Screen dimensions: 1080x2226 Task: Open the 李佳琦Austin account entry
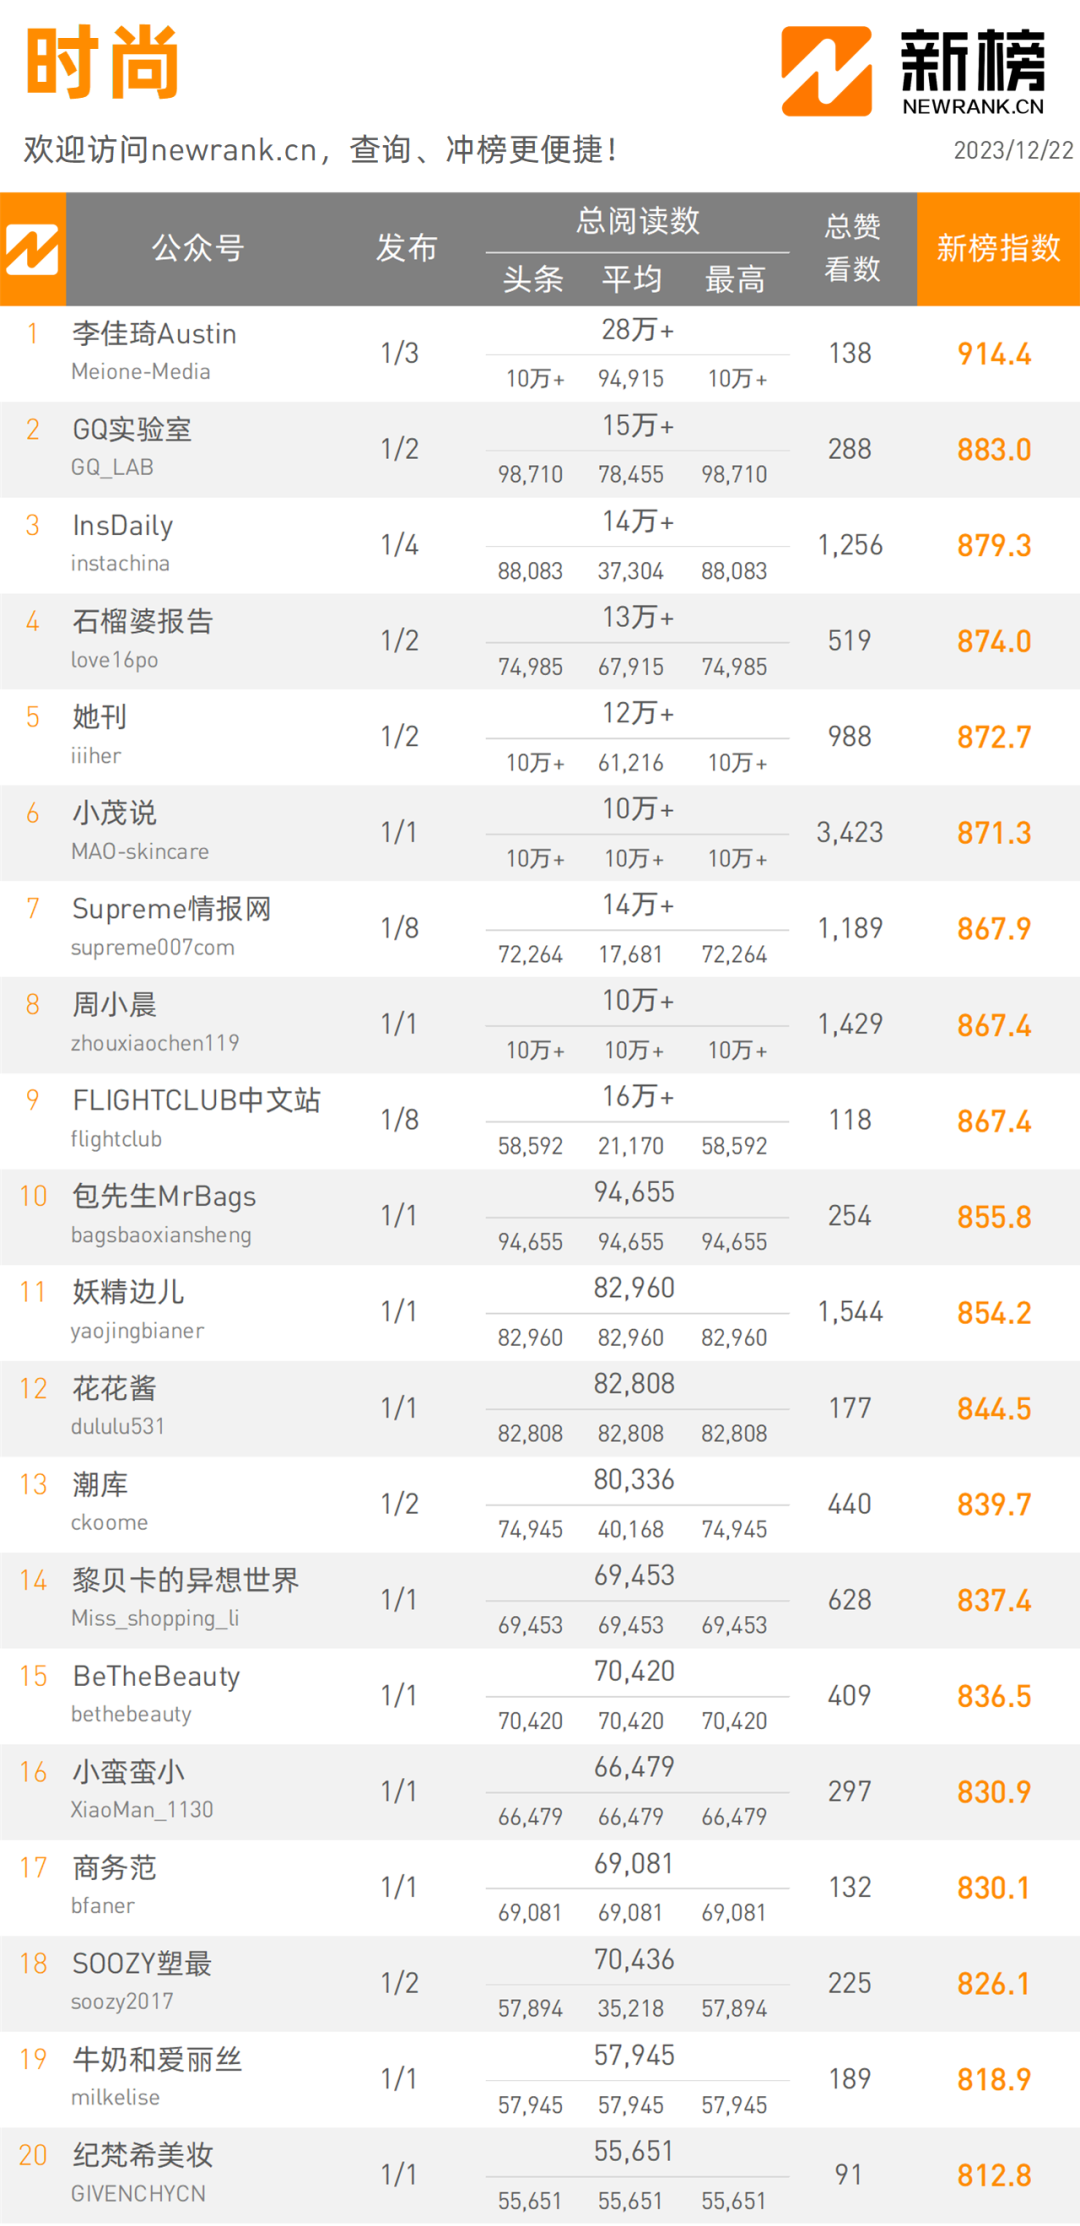(x=154, y=334)
